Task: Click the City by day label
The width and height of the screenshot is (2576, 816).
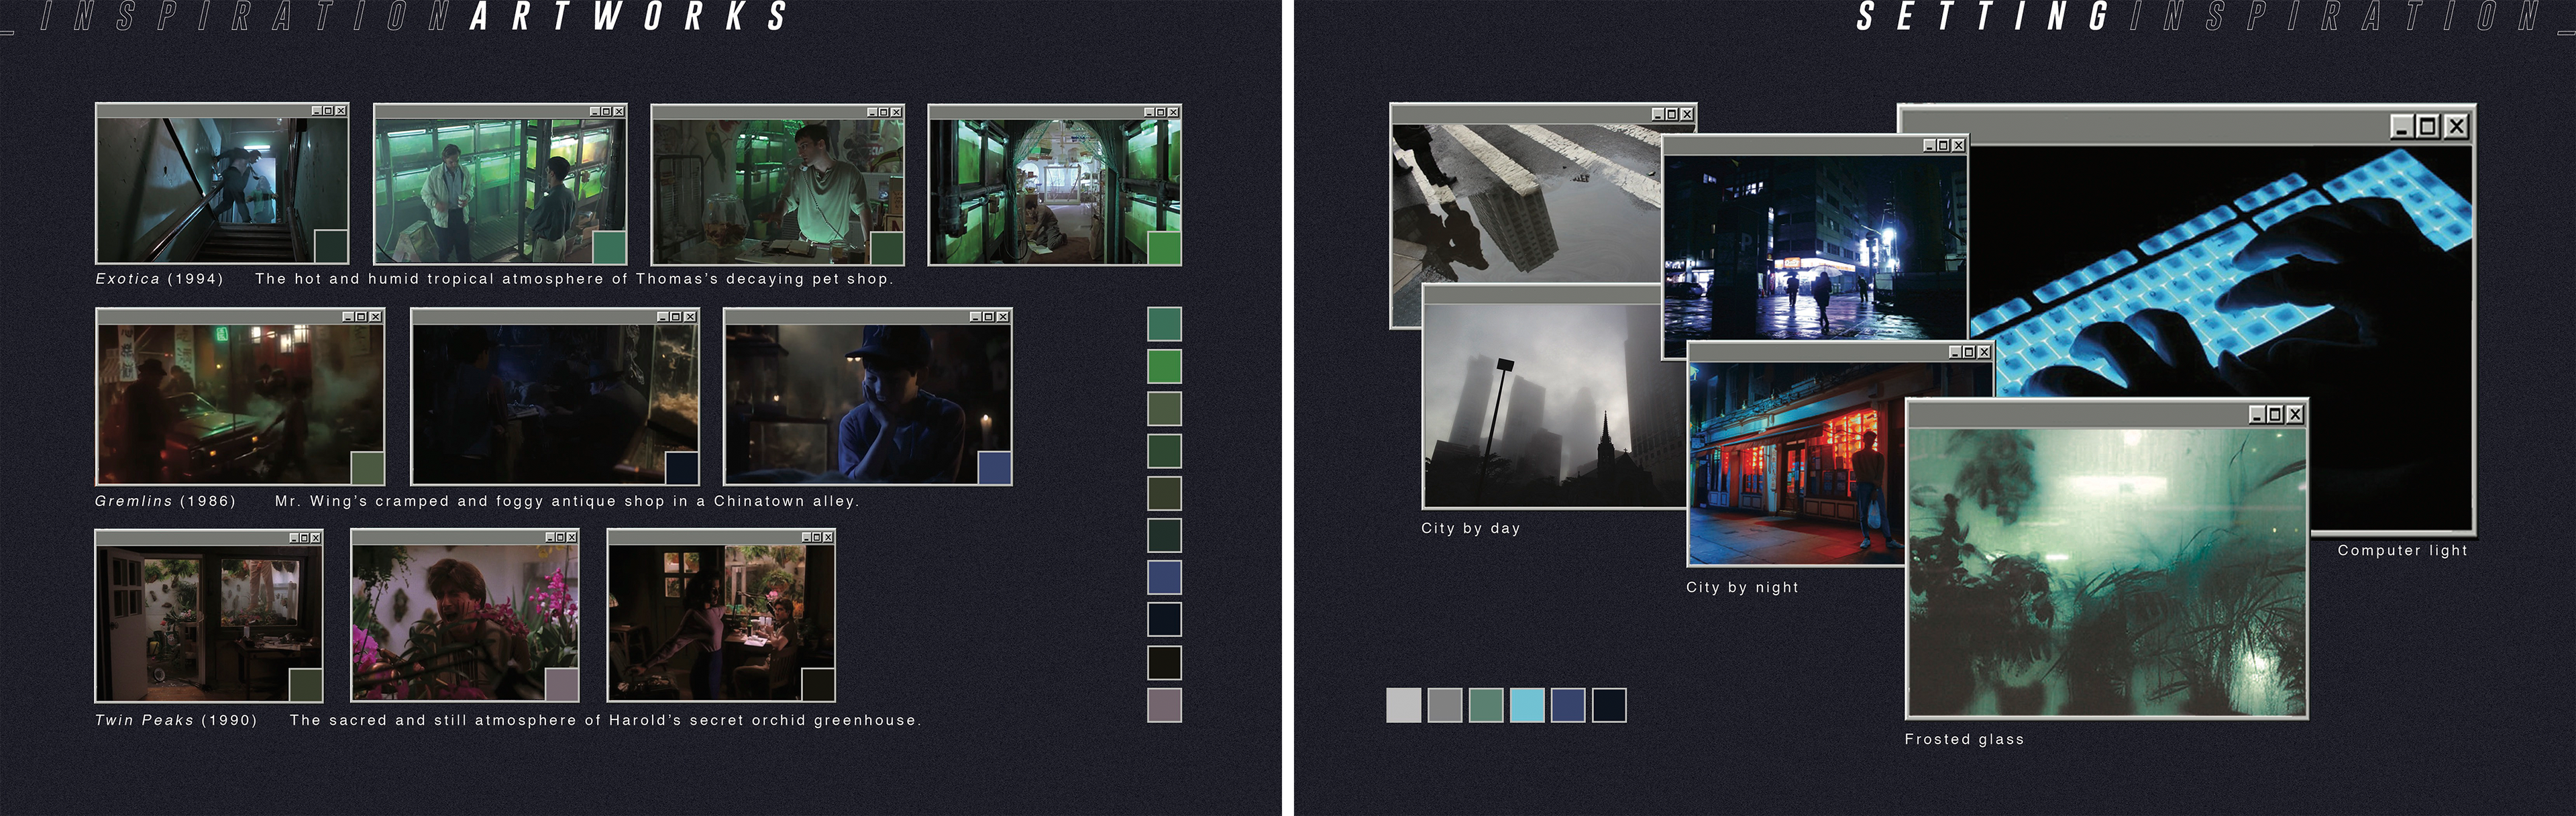Action: coord(1471,528)
